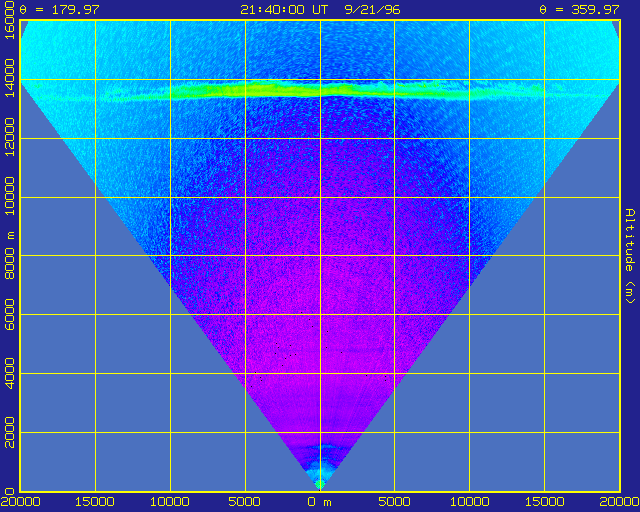The height and width of the screenshot is (512, 640).
Task: Click the θ = 179.97 label
Action: [59, 9]
